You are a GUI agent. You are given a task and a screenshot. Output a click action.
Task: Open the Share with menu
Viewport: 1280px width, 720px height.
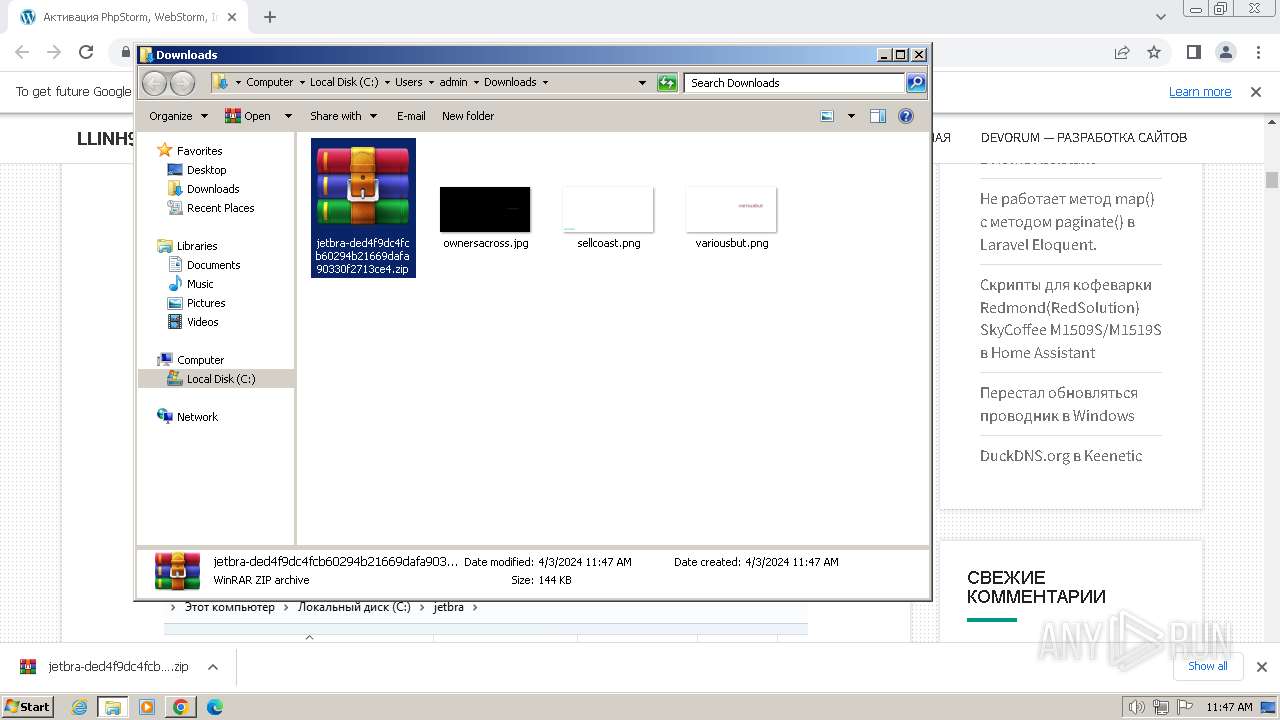(x=343, y=116)
